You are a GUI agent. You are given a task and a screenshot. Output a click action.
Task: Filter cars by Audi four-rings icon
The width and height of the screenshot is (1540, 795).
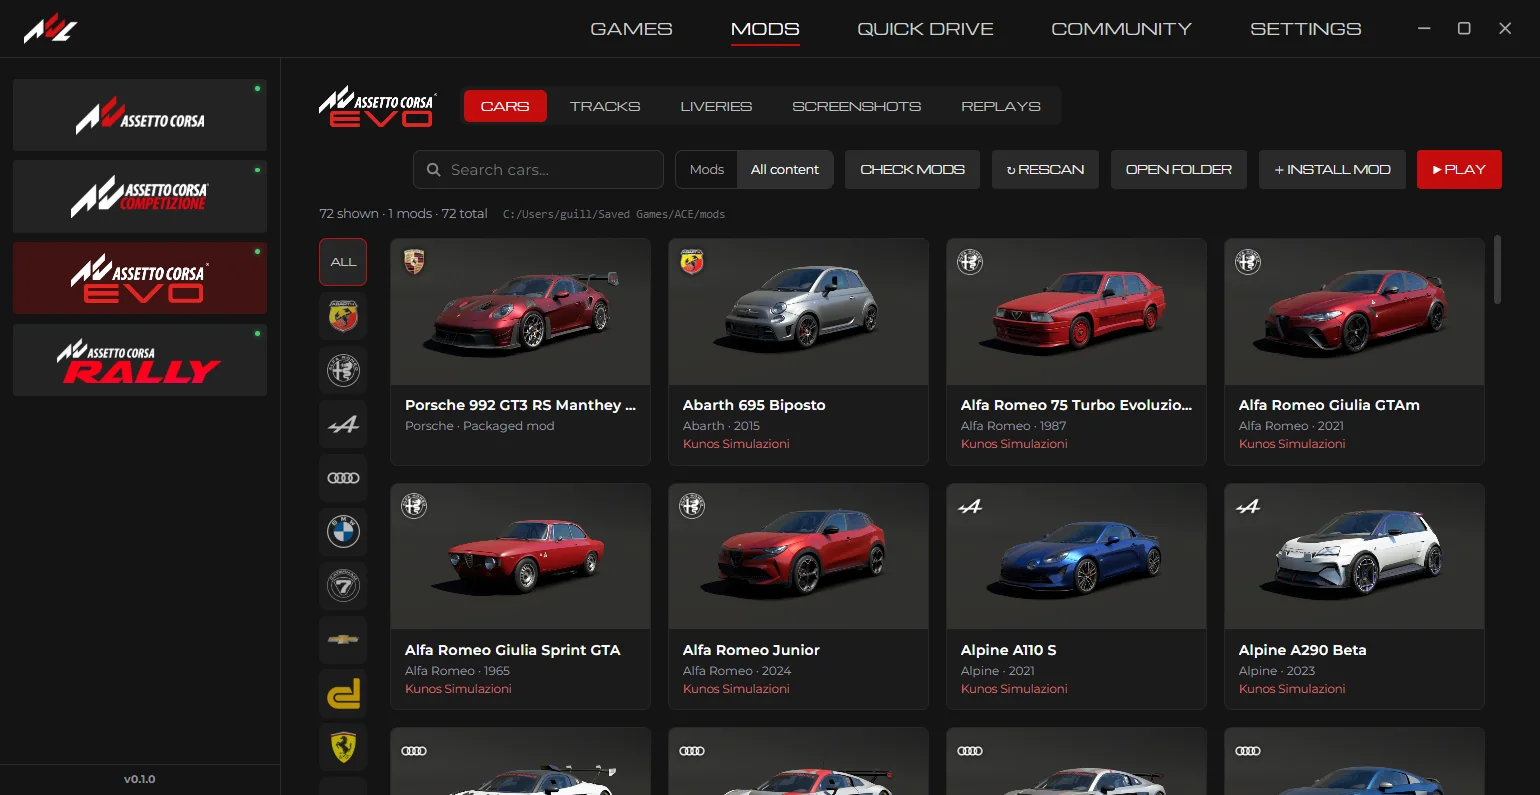click(343, 478)
